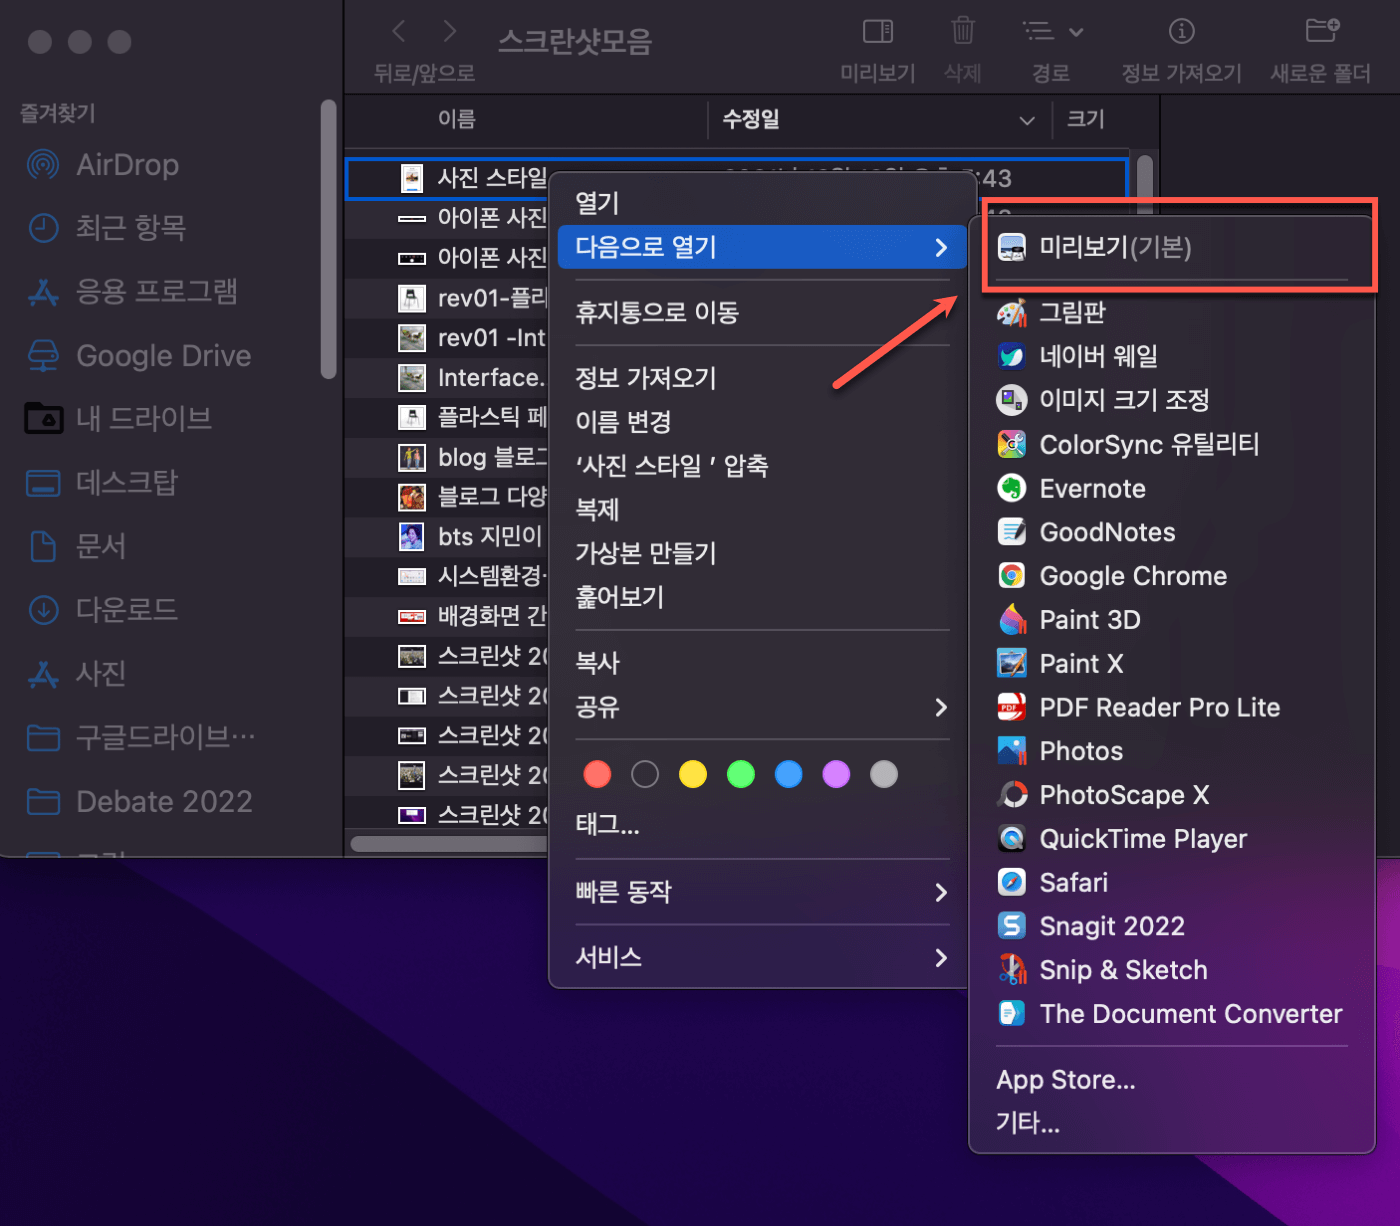Apply the purple tag color
The image size is (1400, 1226).
(x=836, y=774)
